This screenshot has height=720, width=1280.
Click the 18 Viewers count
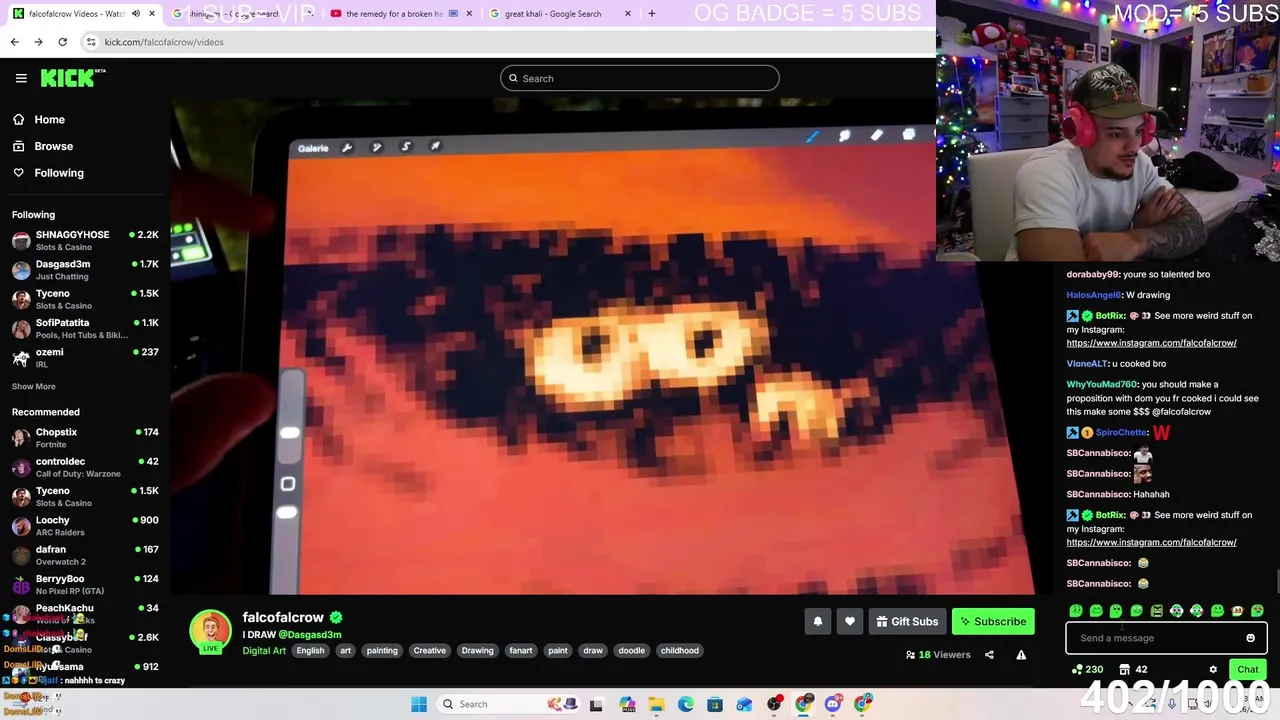pyautogui.click(x=938, y=655)
